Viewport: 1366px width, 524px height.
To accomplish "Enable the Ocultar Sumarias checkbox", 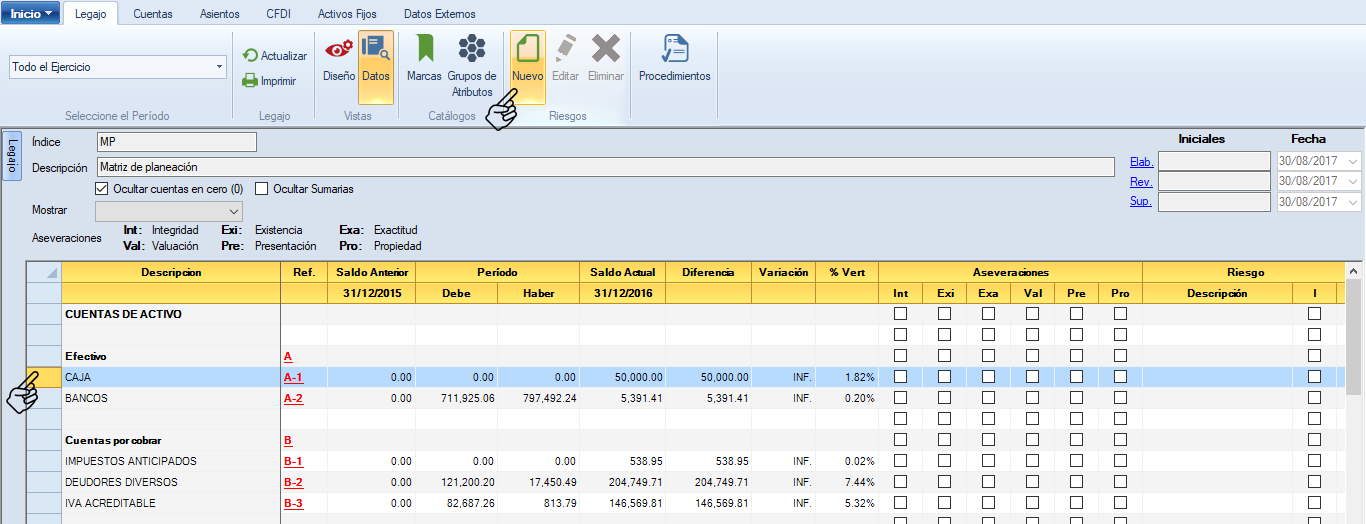I will point(262,189).
